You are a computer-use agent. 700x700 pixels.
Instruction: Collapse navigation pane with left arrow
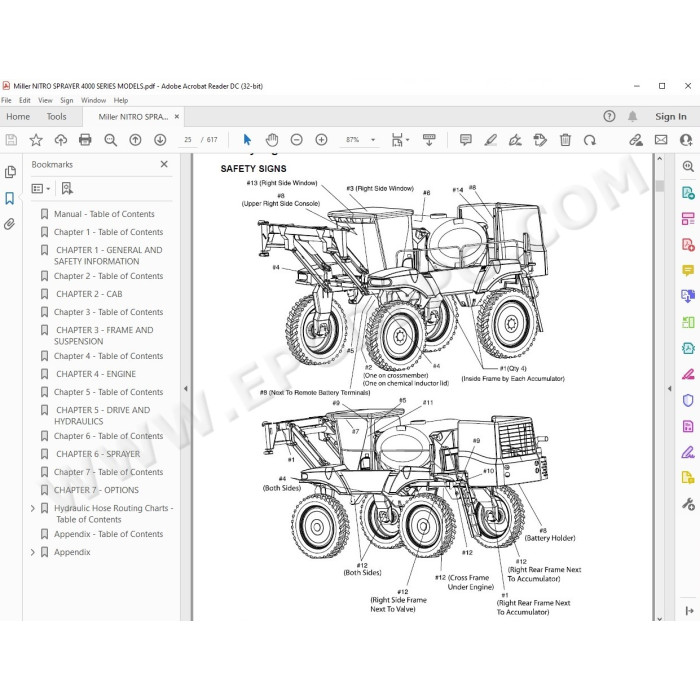coord(186,389)
